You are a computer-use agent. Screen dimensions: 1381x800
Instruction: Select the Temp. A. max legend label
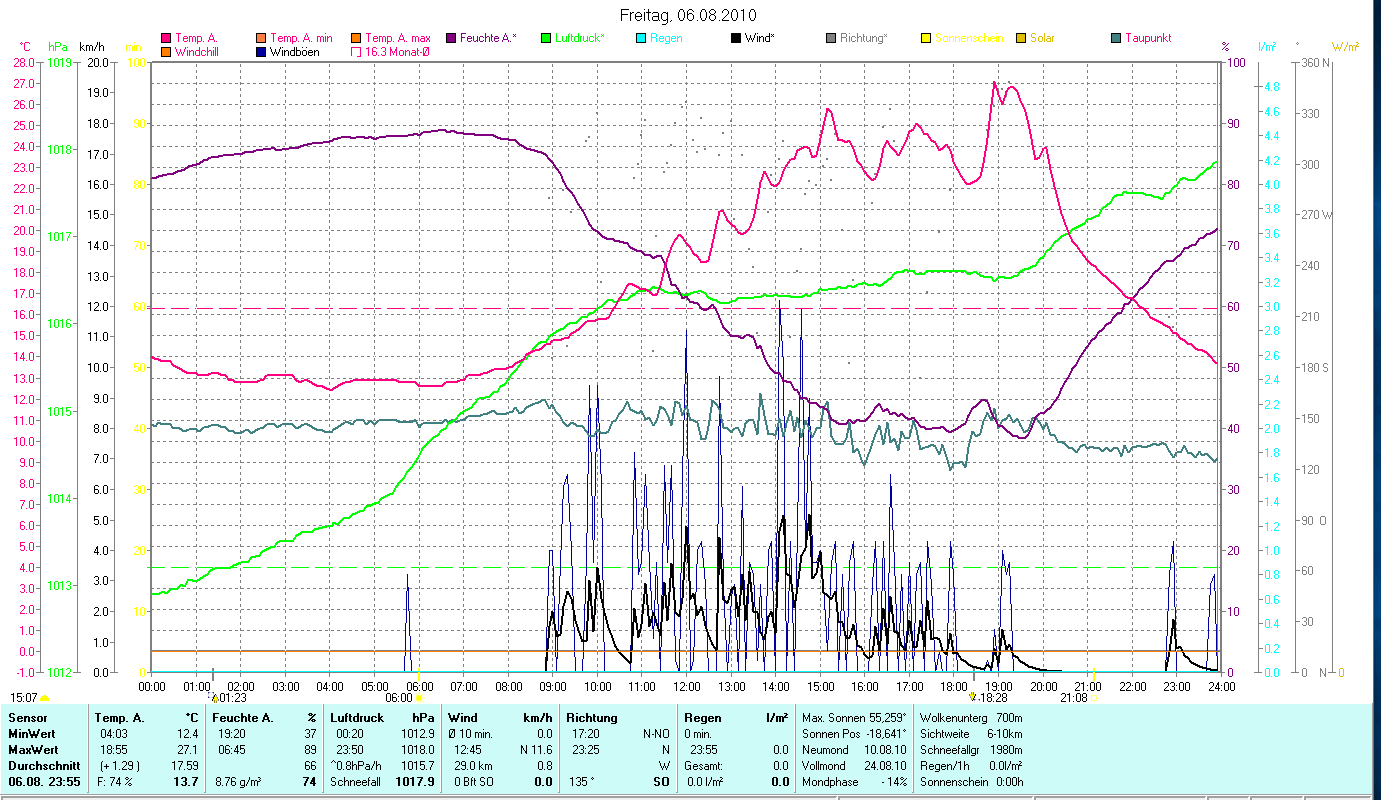pyautogui.click(x=397, y=38)
